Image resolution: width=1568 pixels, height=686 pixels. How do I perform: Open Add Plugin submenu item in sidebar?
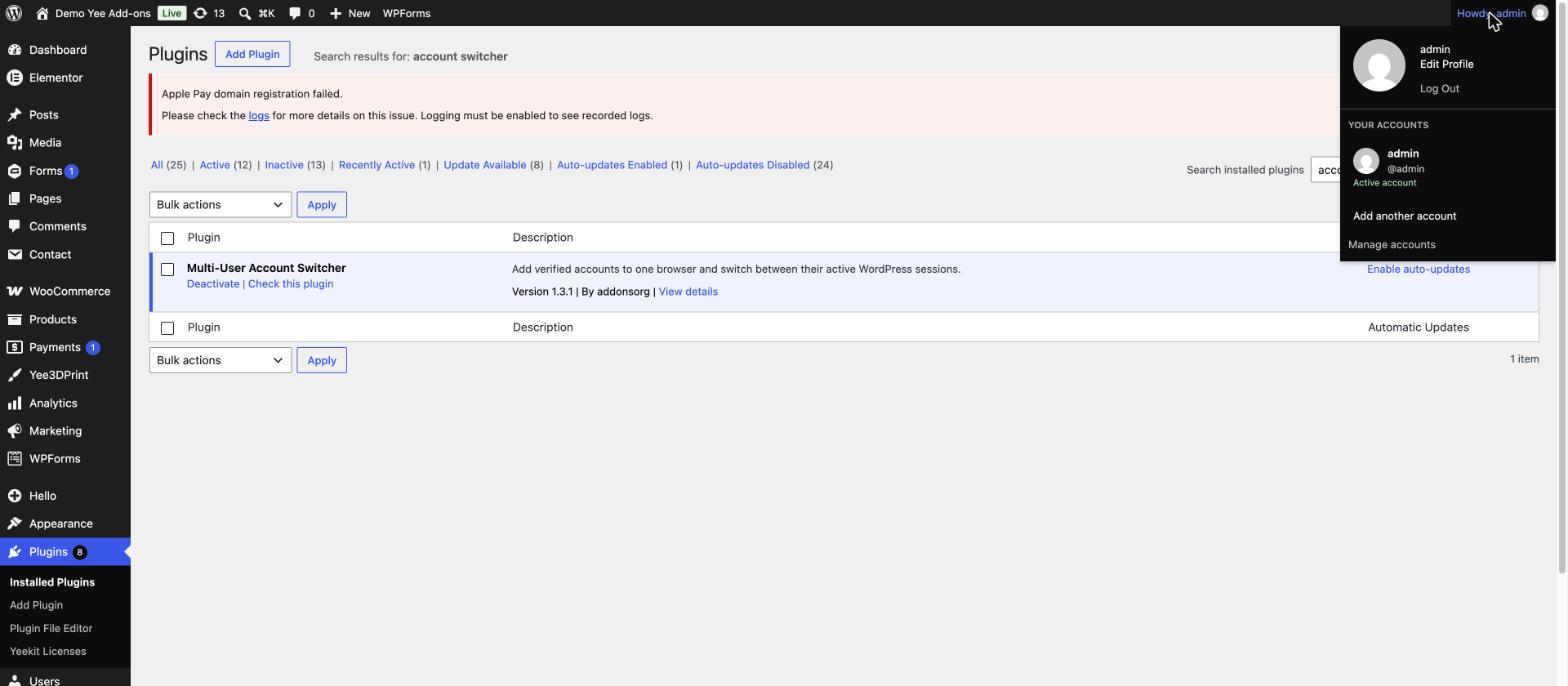coord(36,605)
